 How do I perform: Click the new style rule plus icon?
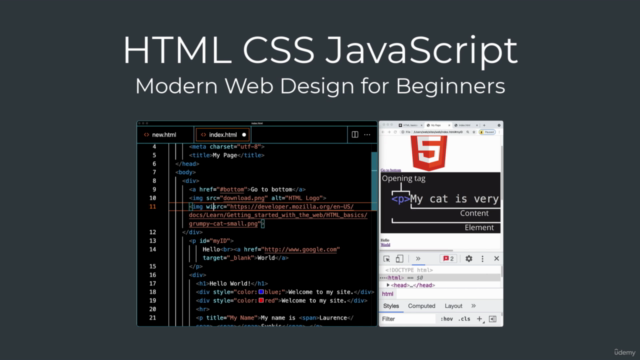(480, 319)
